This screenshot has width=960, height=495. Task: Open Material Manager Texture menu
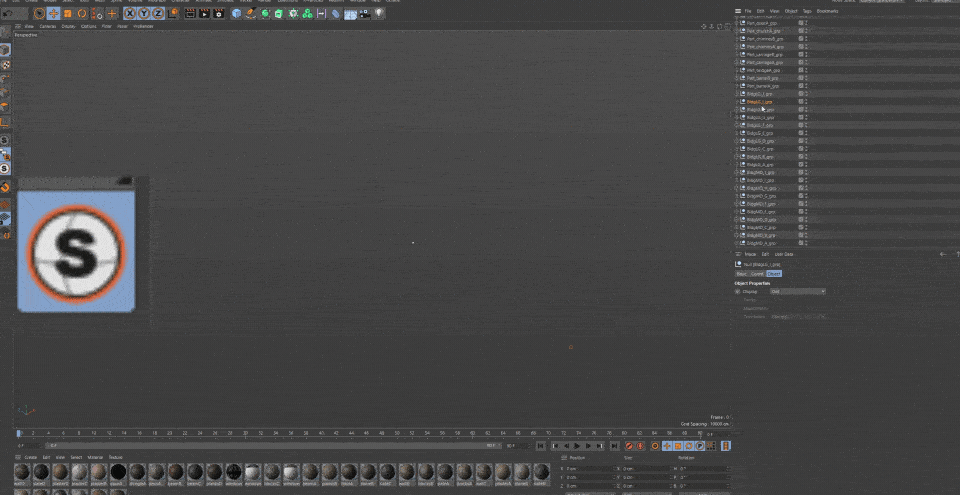(x=115, y=457)
